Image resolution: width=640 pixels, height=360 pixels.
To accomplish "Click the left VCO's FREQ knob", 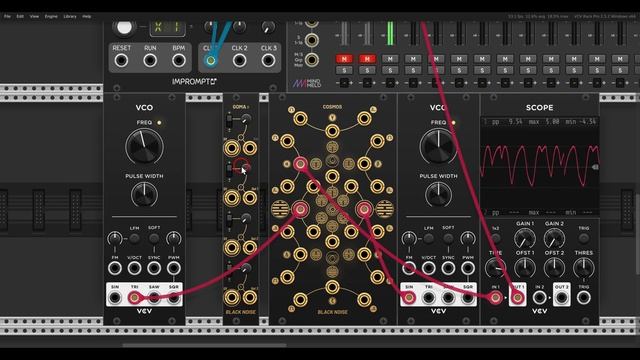I will [144, 147].
